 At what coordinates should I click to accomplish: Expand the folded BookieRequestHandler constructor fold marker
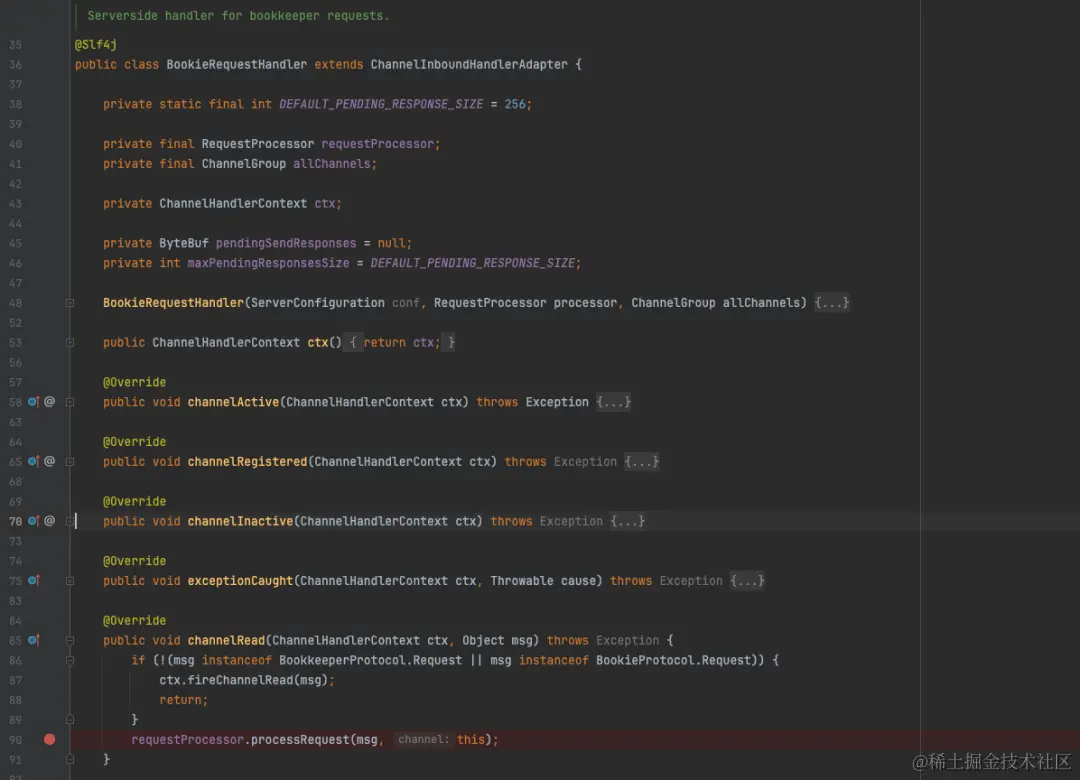coord(70,303)
